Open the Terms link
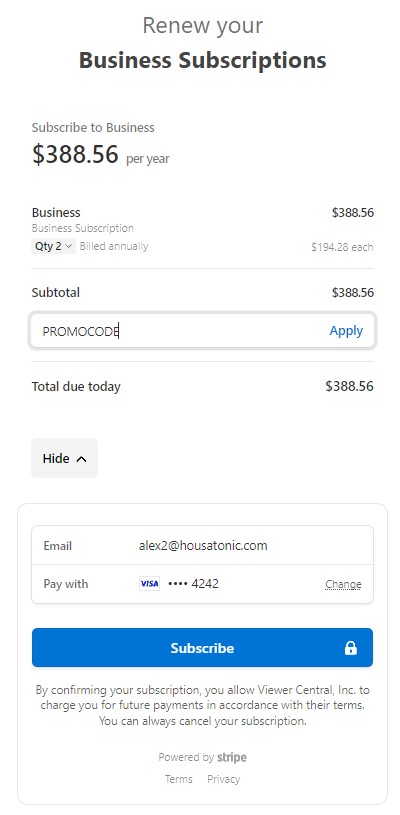Image resolution: width=400 pixels, height=815 pixels. [x=179, y=779]
